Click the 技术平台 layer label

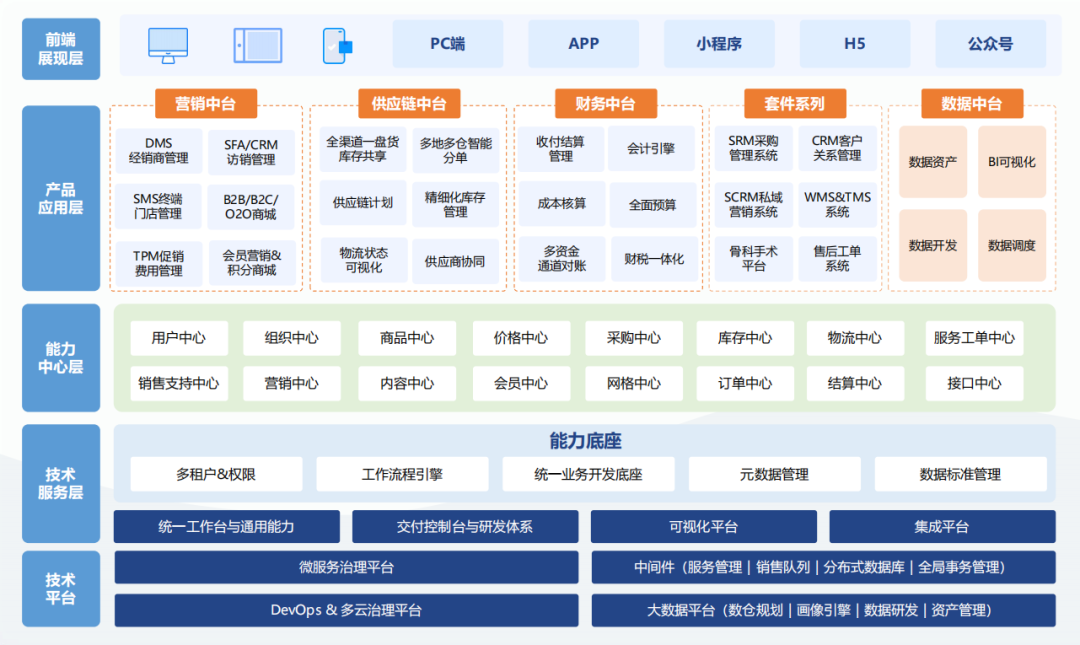click(x=61, y=588)
